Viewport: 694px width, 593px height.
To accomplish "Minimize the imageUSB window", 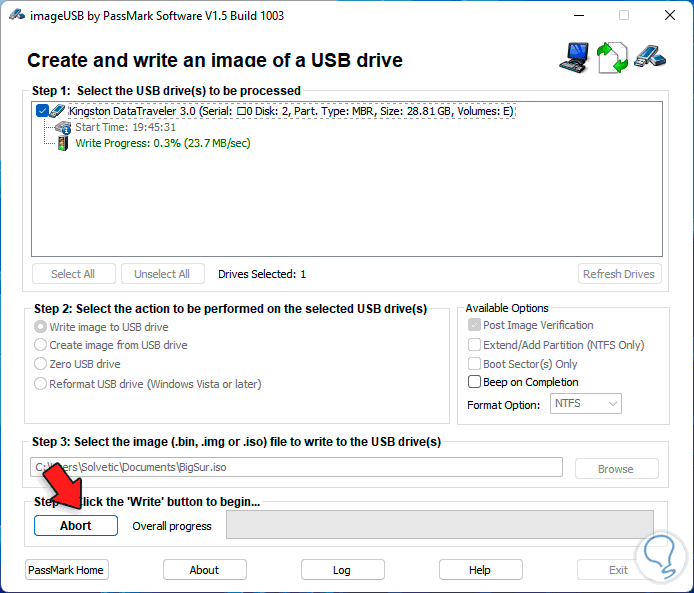I will coord(578,15).
